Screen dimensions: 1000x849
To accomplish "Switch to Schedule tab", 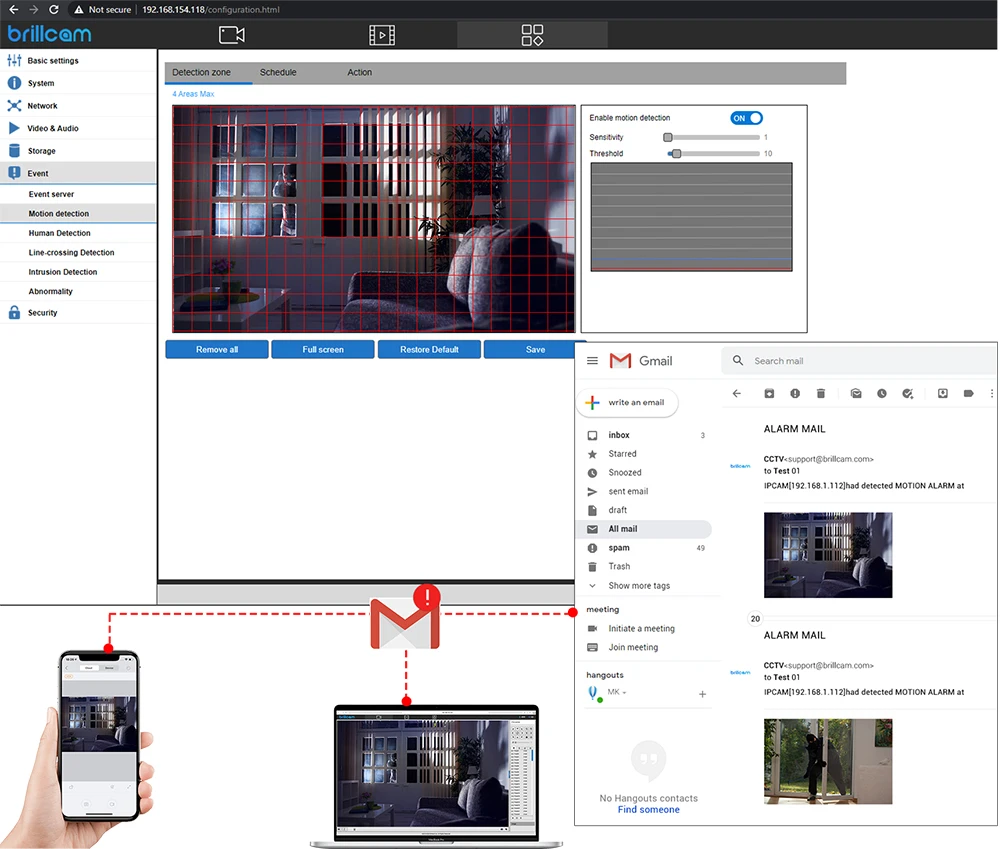I will click(x=278, y=73).
